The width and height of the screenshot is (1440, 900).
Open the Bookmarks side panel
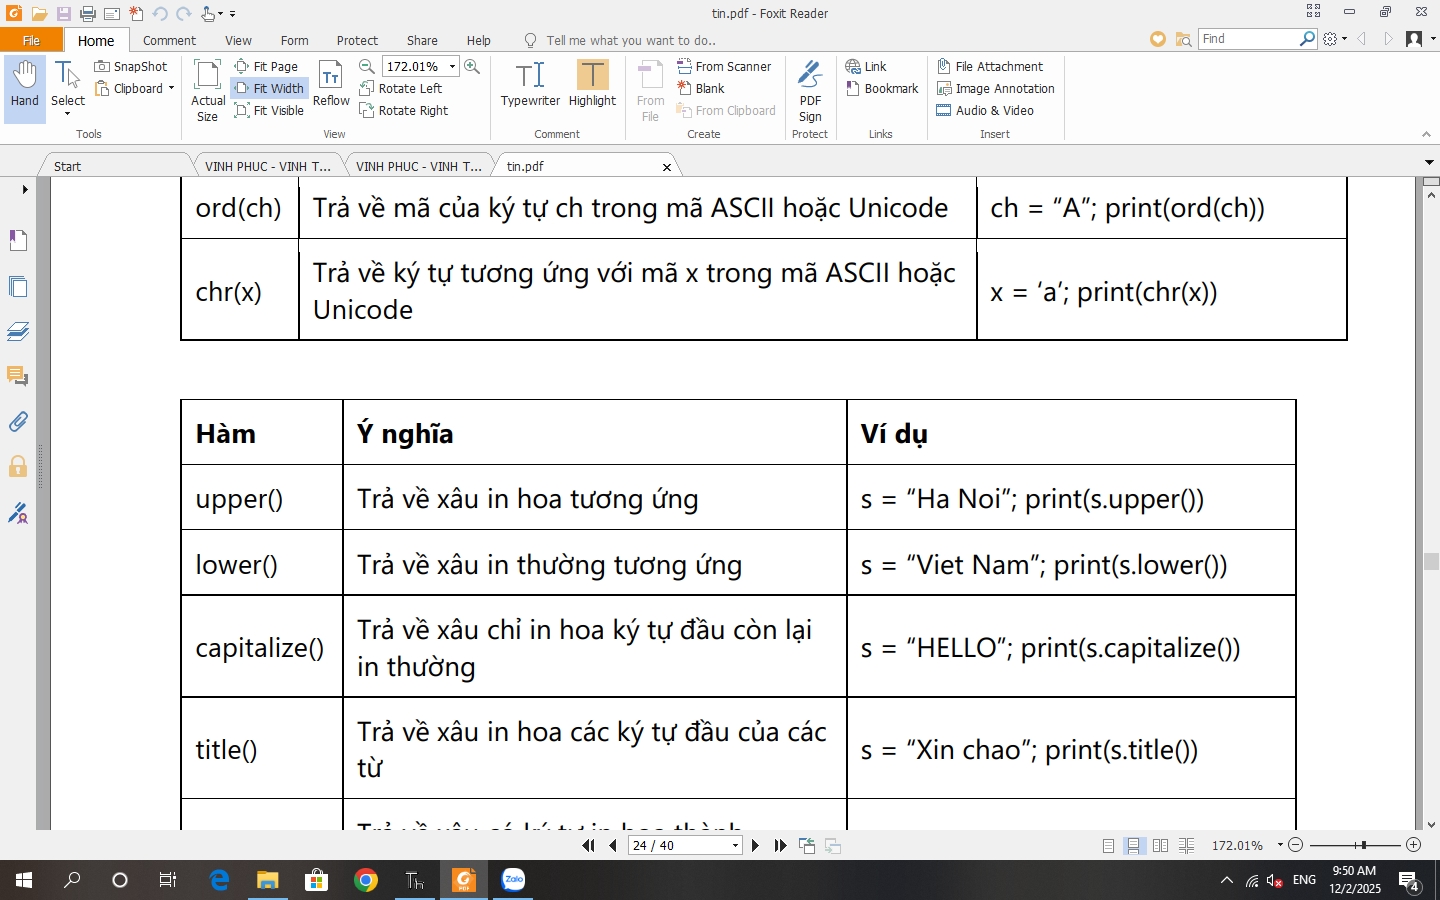pos(18,240)
